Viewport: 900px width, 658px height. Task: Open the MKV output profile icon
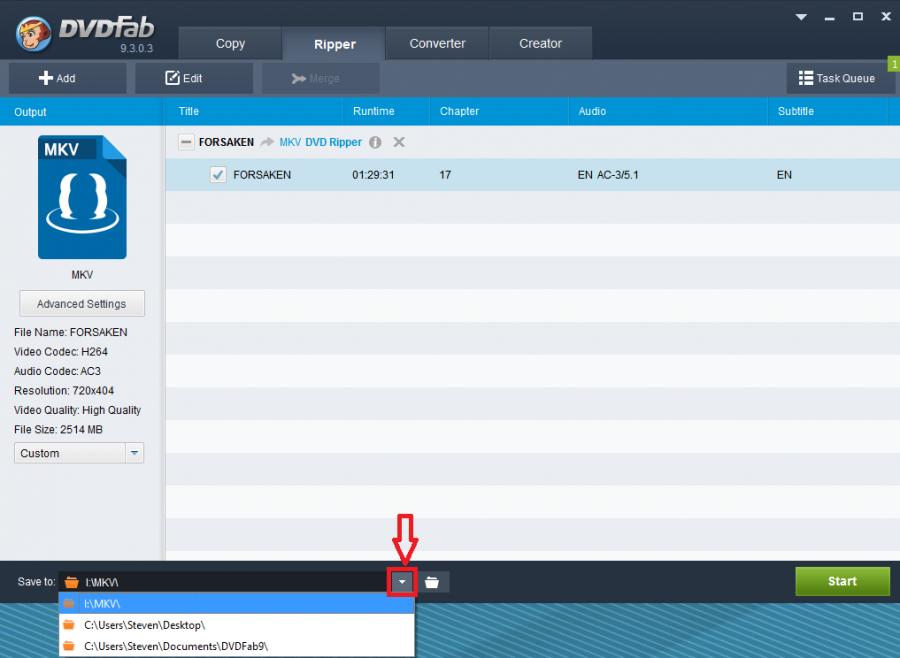point(82,197)
